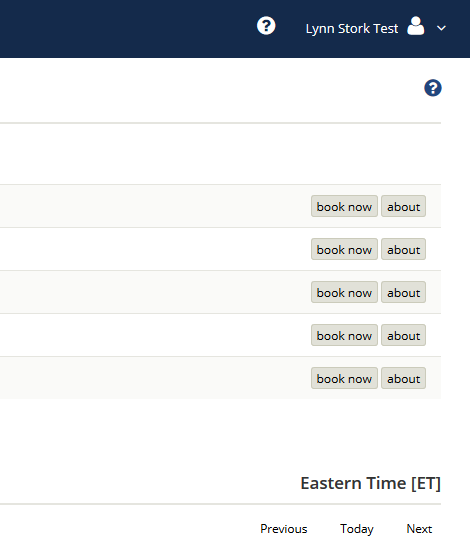The height and width of the screenshot is (542, 470).
Task: Click book now in fourth row
Action: click(x=344, y=335)
